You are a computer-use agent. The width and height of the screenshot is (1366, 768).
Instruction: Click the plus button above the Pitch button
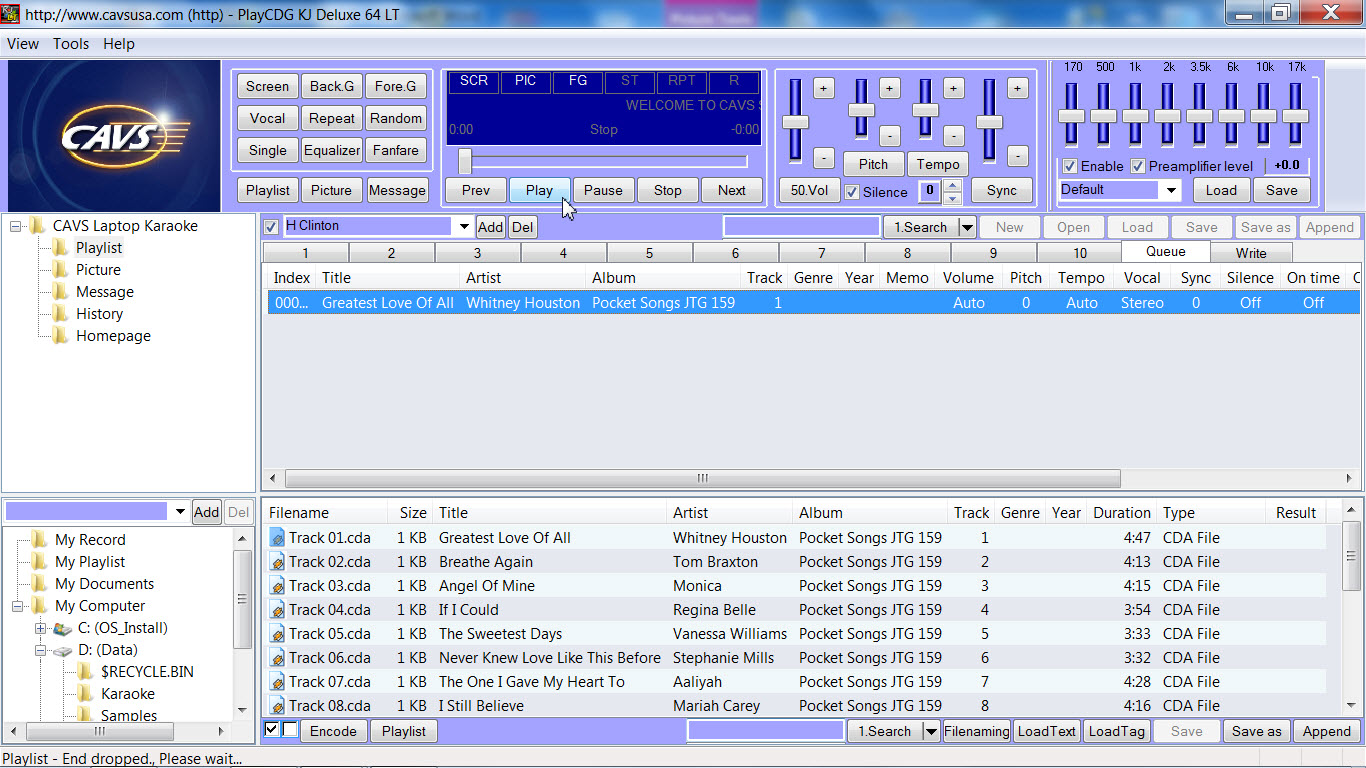click(x=889, y=88)
